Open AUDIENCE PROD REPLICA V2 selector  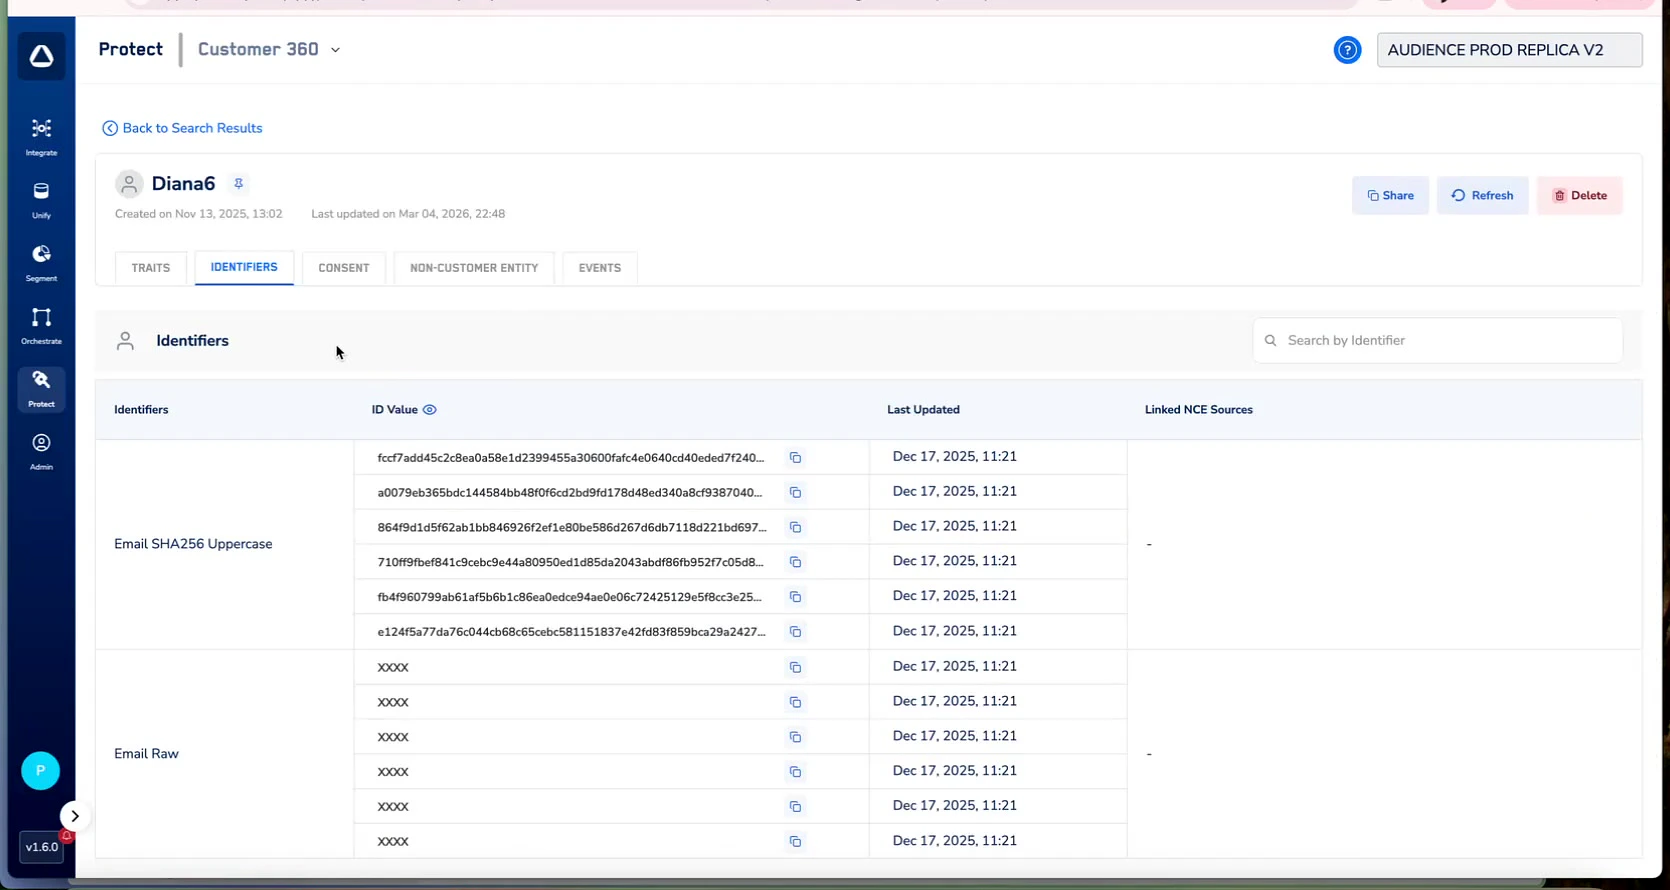pyautogui.click(x=1509, y=50)
